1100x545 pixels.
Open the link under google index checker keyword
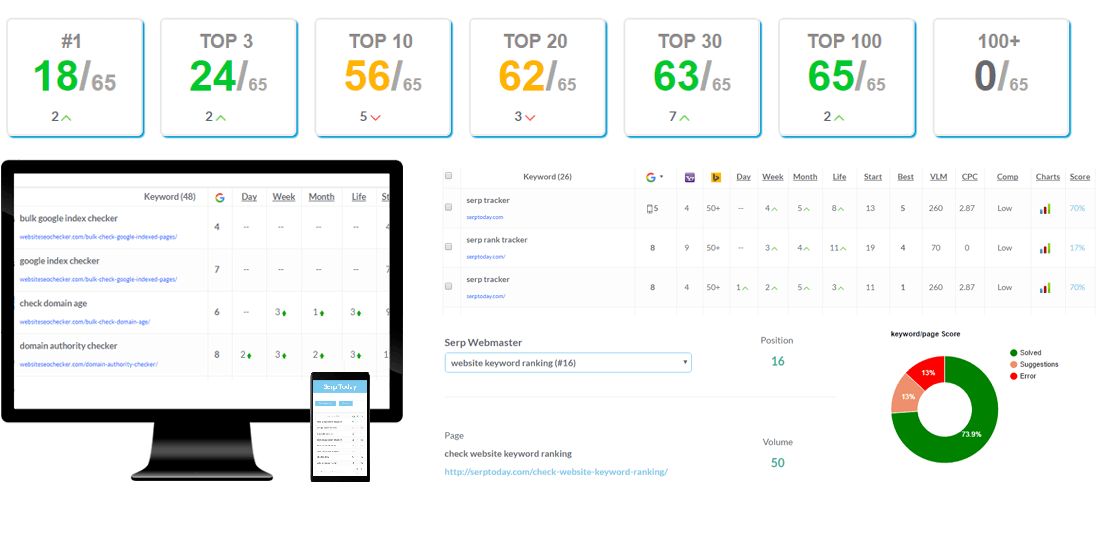(98, 279)
